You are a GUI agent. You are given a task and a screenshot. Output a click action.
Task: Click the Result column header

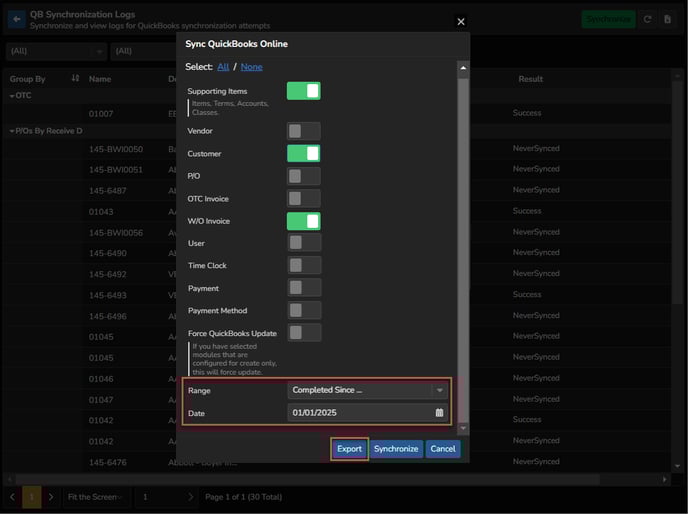(x=530, y=79)
